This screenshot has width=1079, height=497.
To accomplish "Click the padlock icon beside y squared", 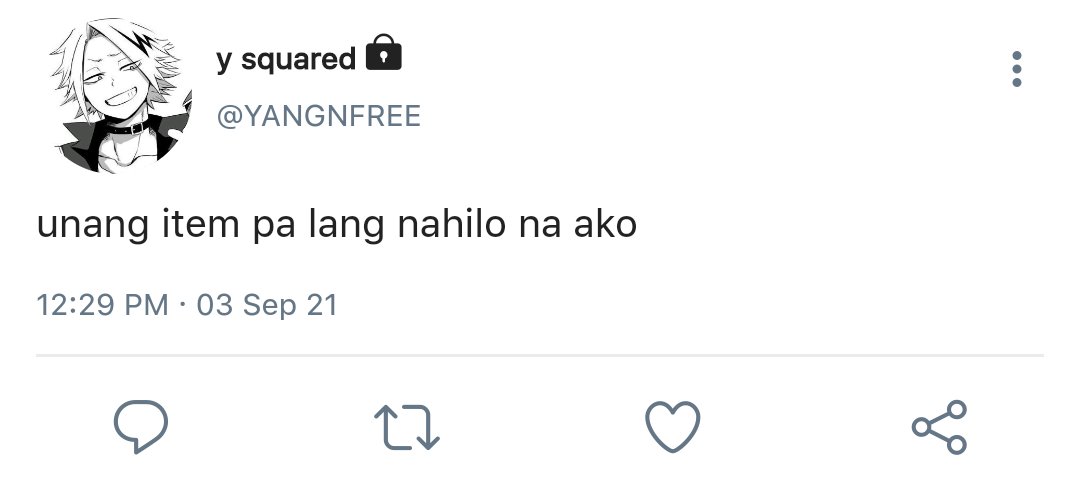I will pyautogui.click(x=383, y=52).
